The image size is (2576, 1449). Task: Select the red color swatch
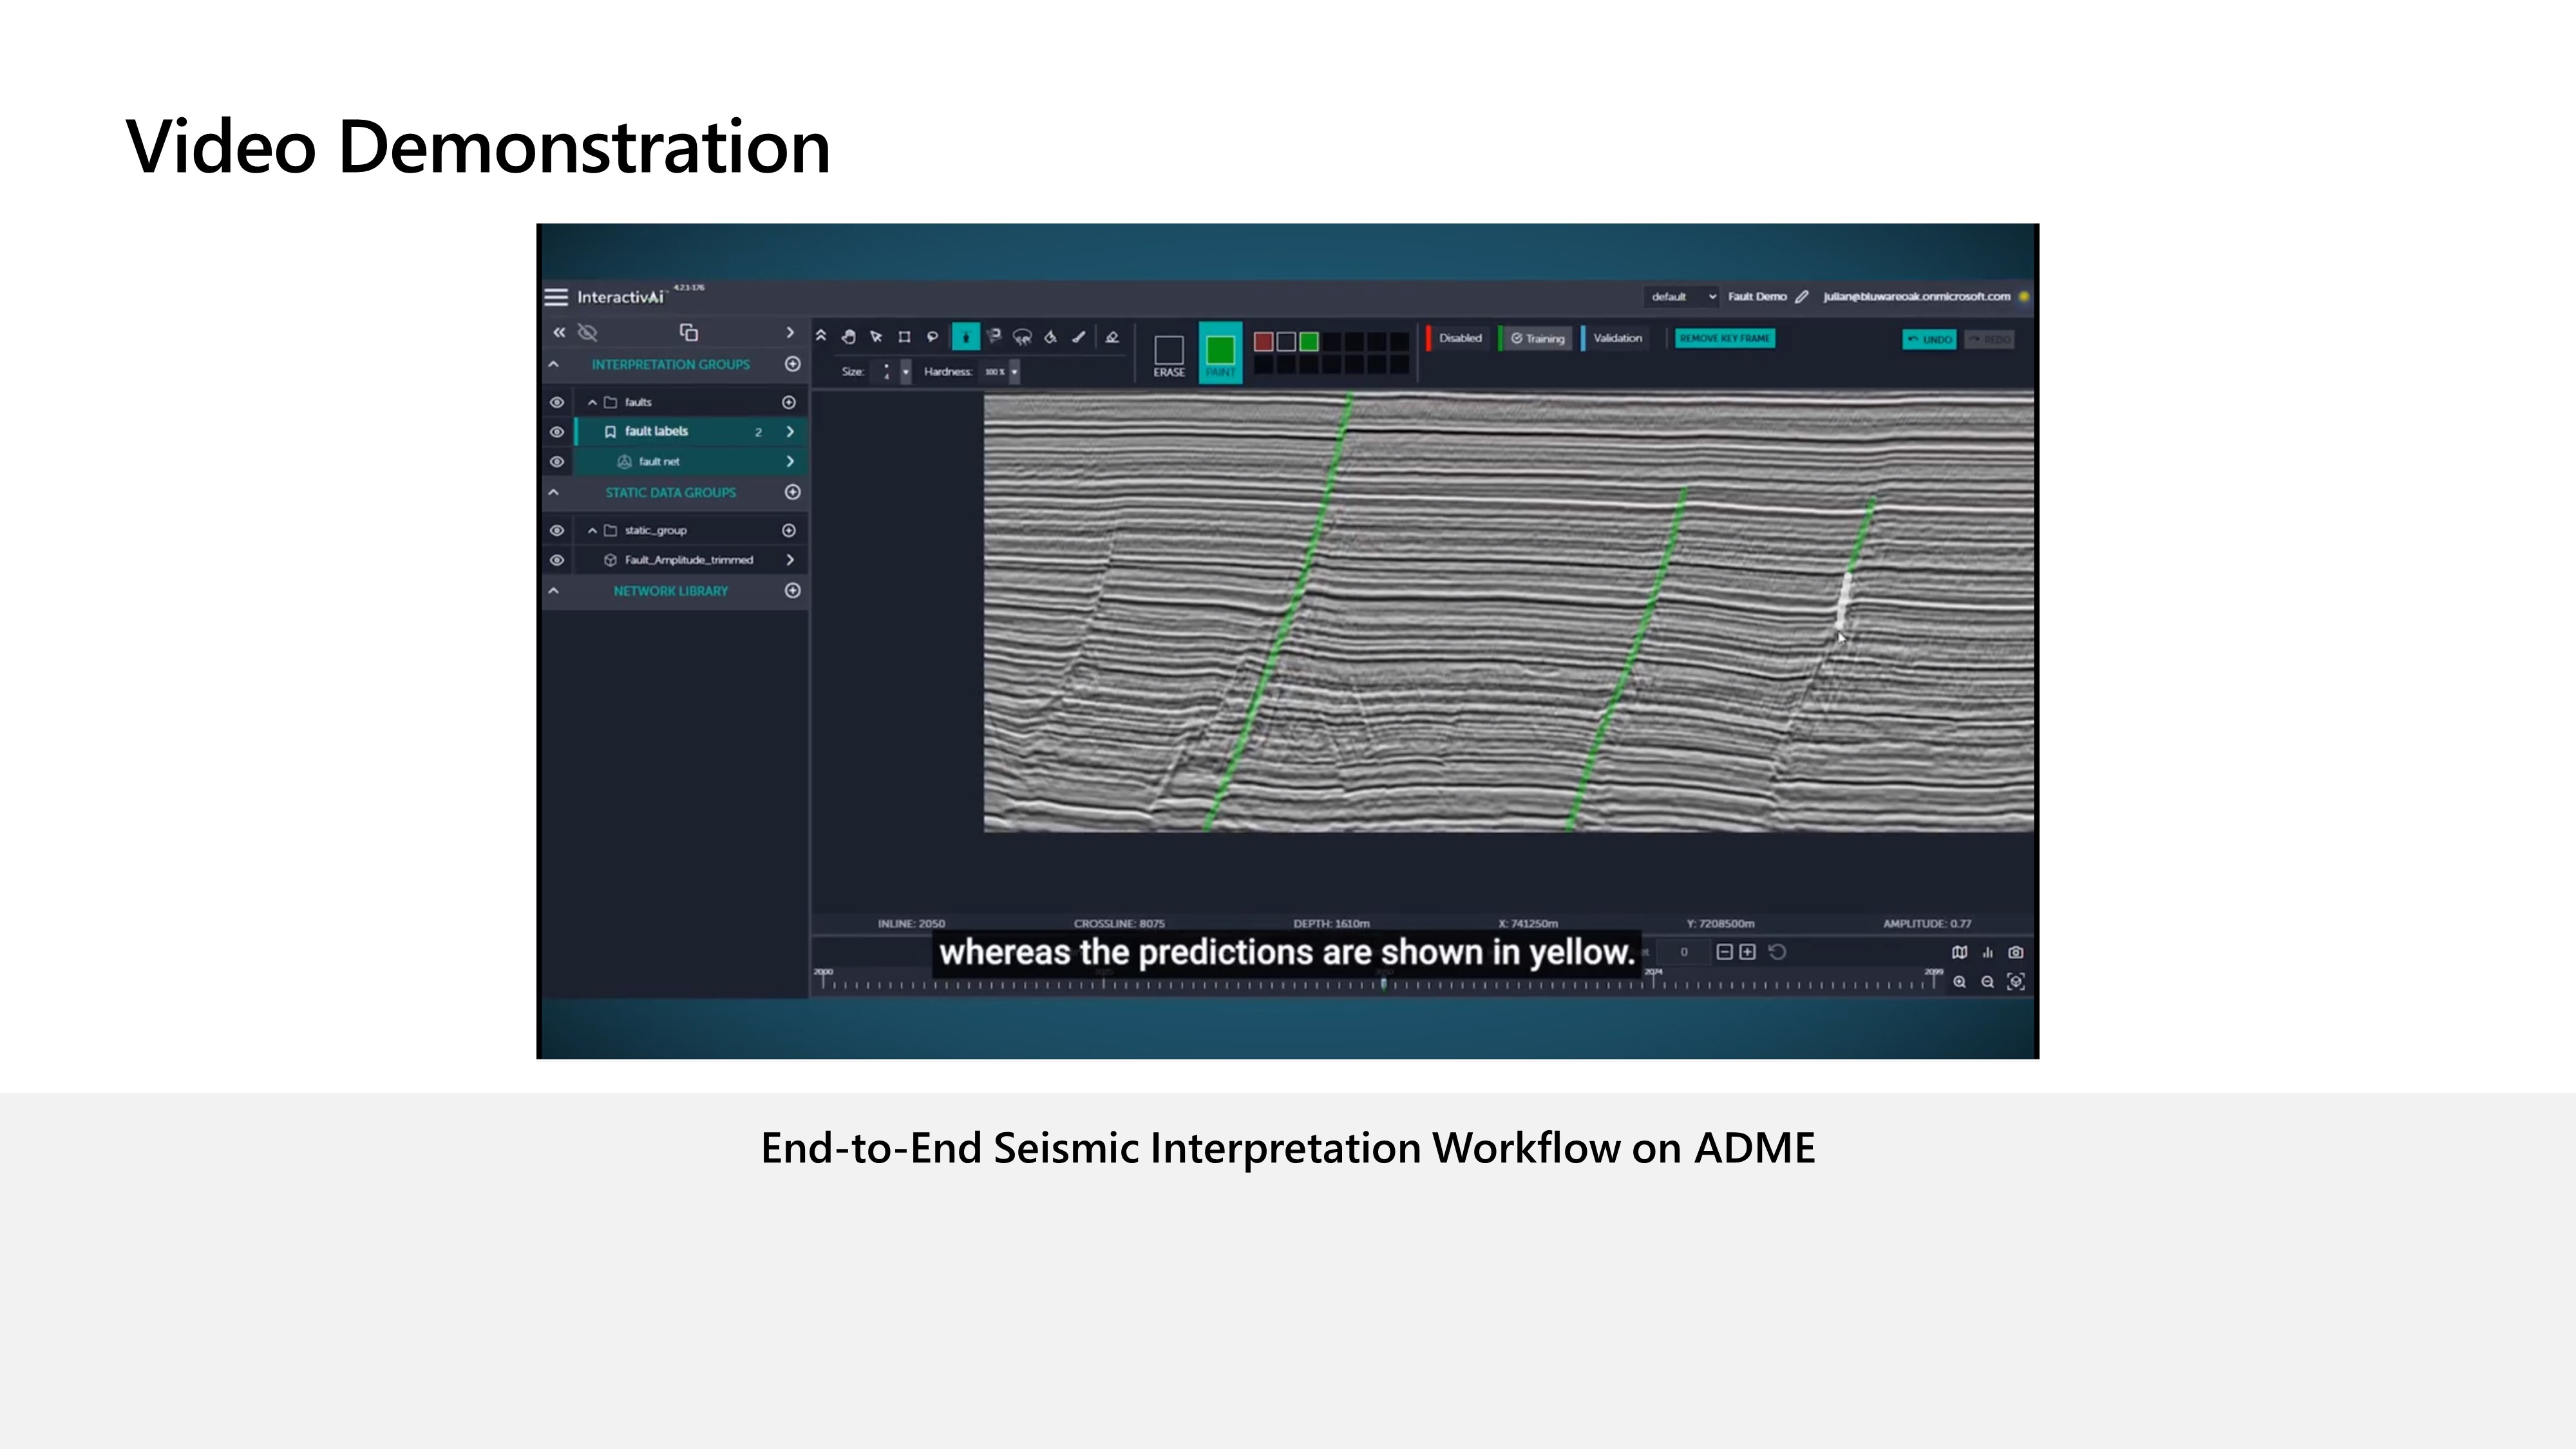[x=1263, y=342]
